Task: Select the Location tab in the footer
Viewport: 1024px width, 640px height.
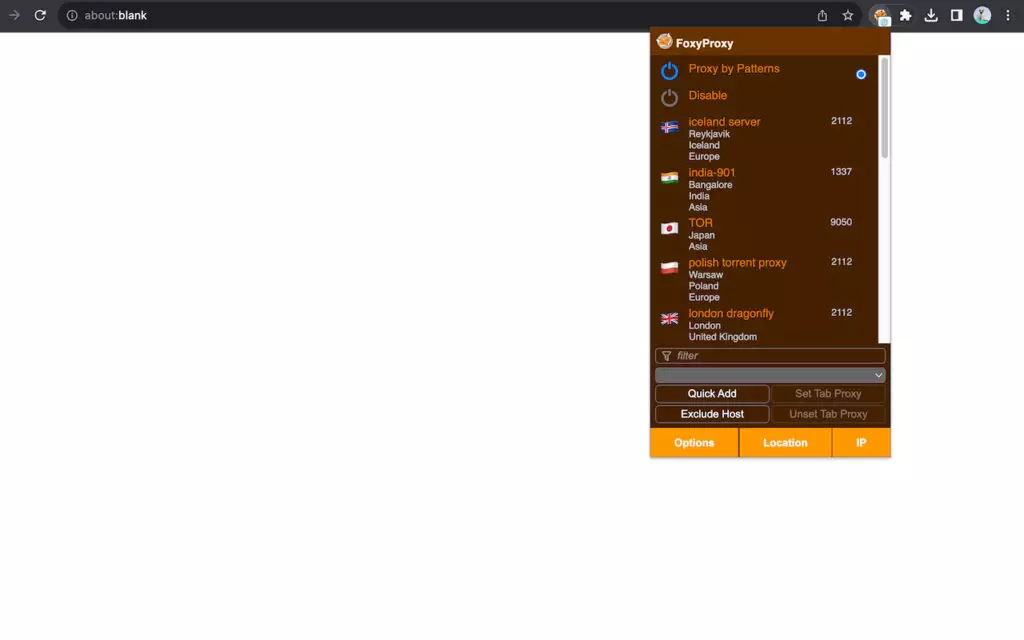Action: [x=785, y=442]
